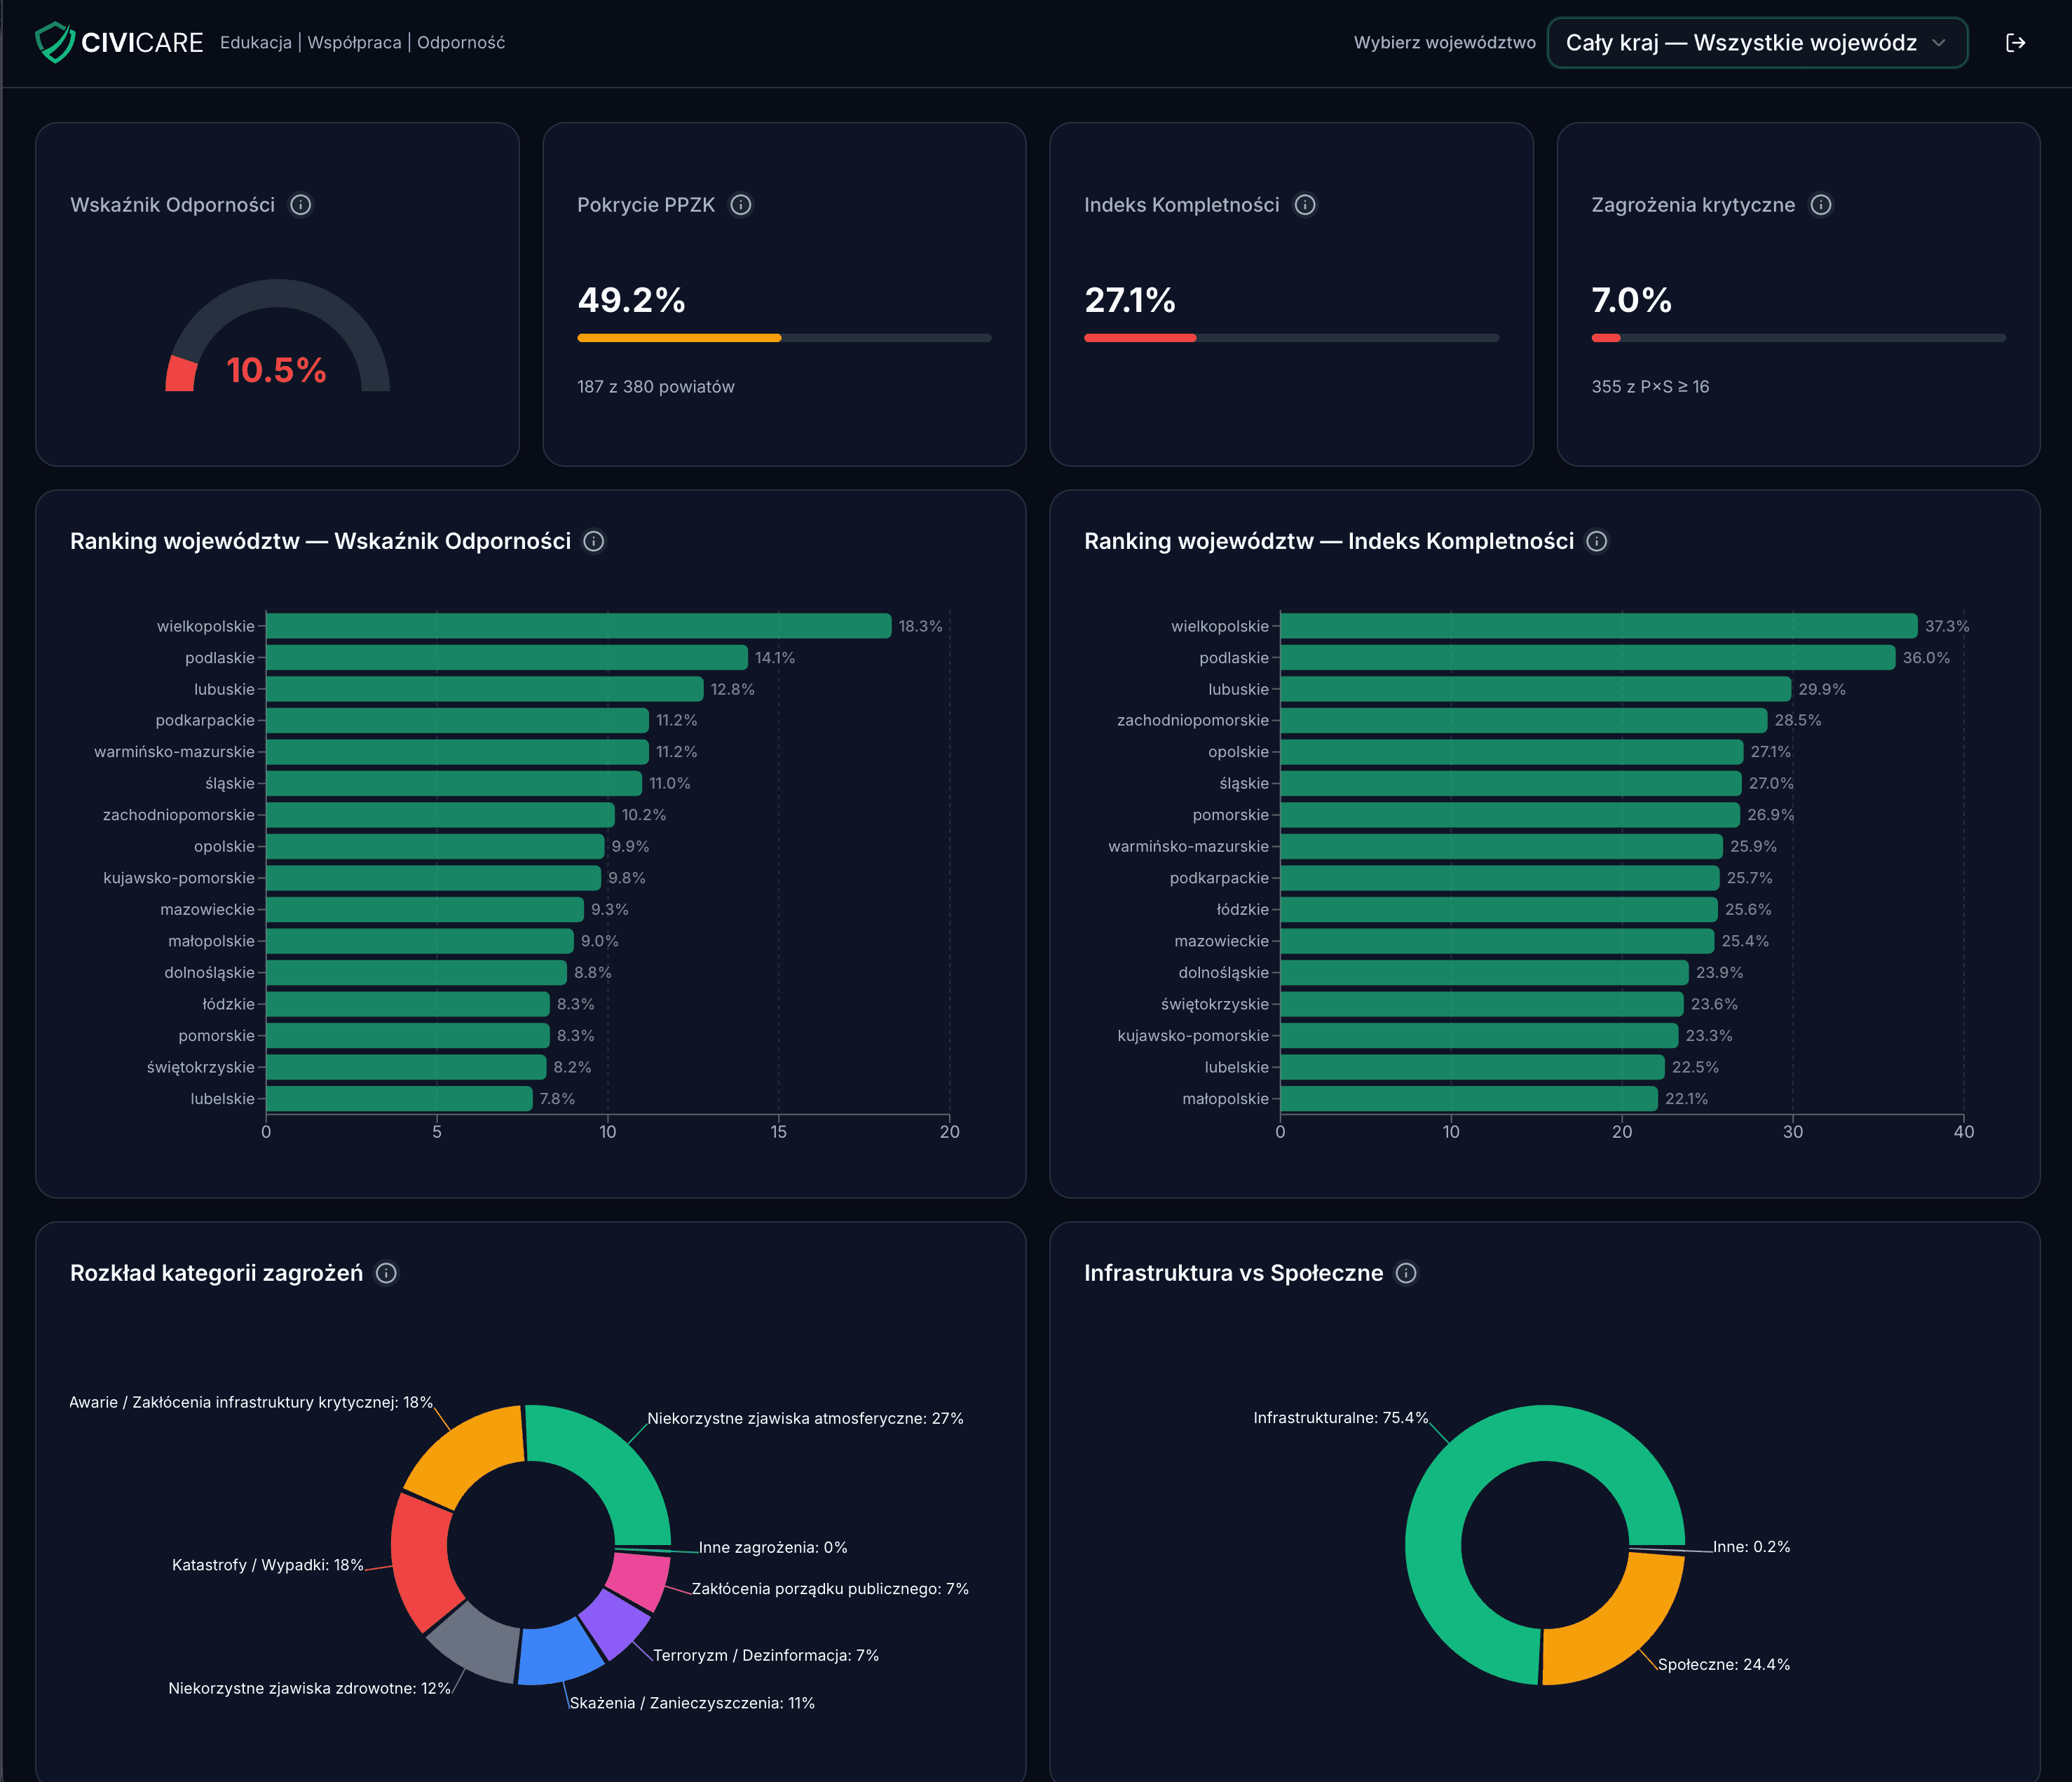Open the województwo selection dropdown

(x=1757, y=42)
